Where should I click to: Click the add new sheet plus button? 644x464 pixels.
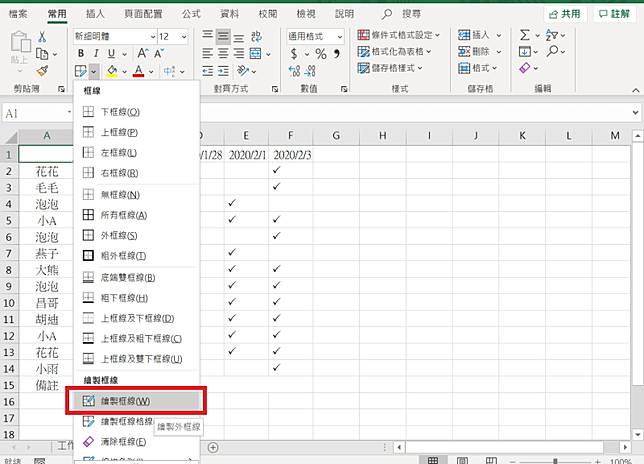coord(213,448)
